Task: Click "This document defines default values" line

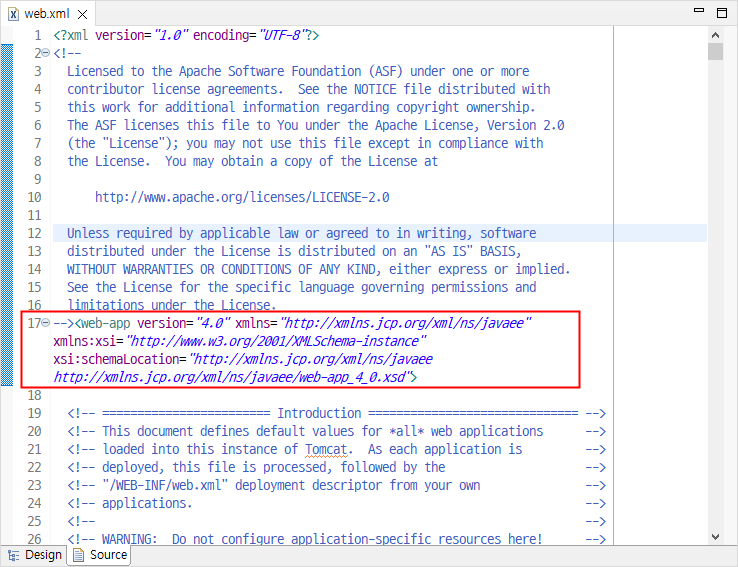Action: [x=322, y=431]
